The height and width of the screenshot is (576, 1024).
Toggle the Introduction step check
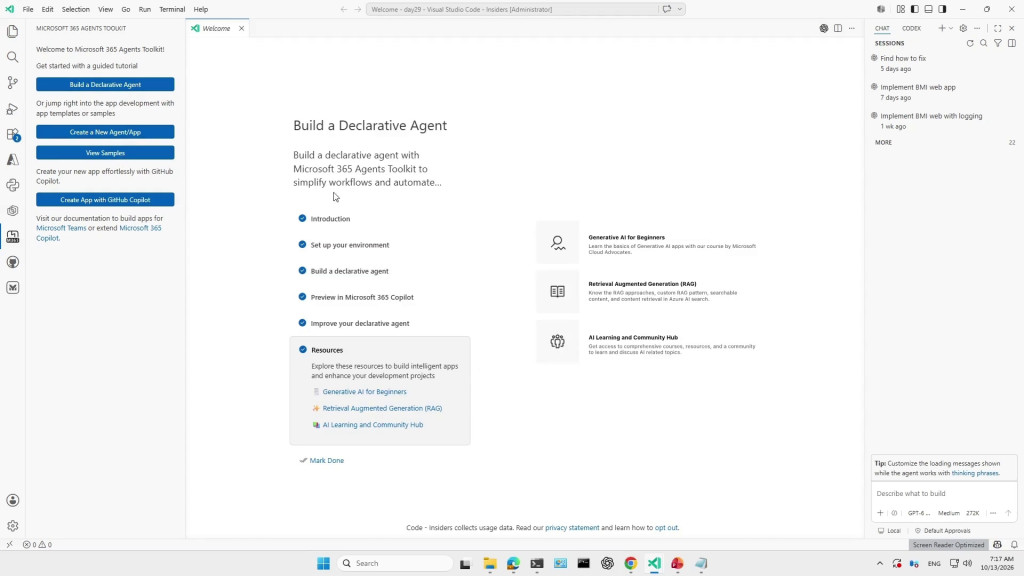(x=302, y=218)
